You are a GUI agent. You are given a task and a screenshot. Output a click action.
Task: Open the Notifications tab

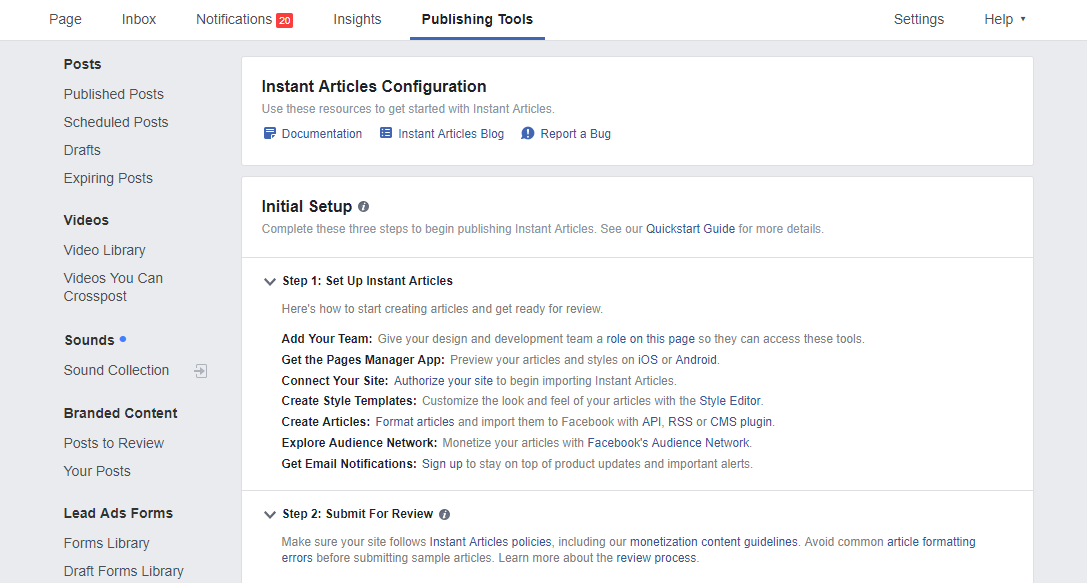coord(234,19)
